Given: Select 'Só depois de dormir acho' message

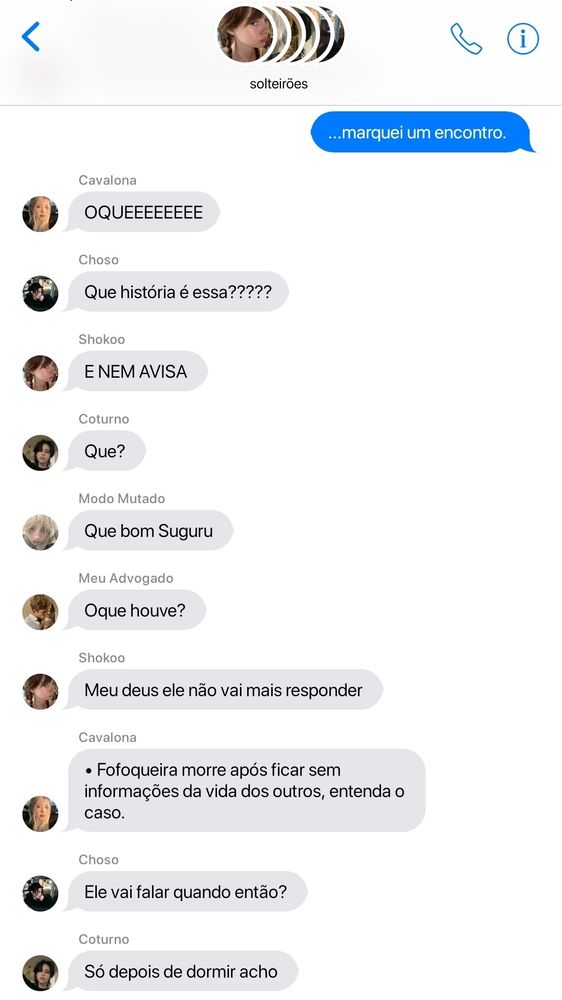Looking at the screenshot, I should [182, 971].
